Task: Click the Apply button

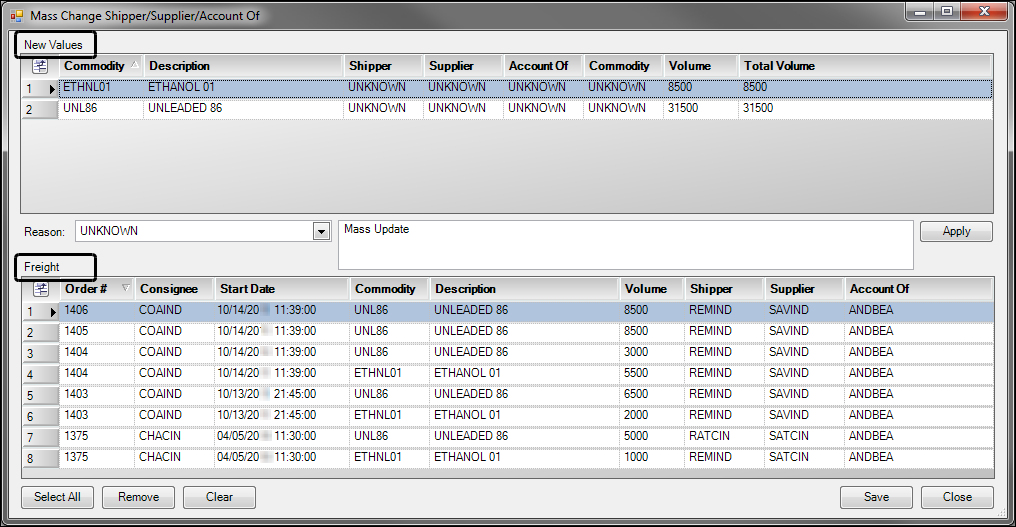Action: [x=956, y=231]
